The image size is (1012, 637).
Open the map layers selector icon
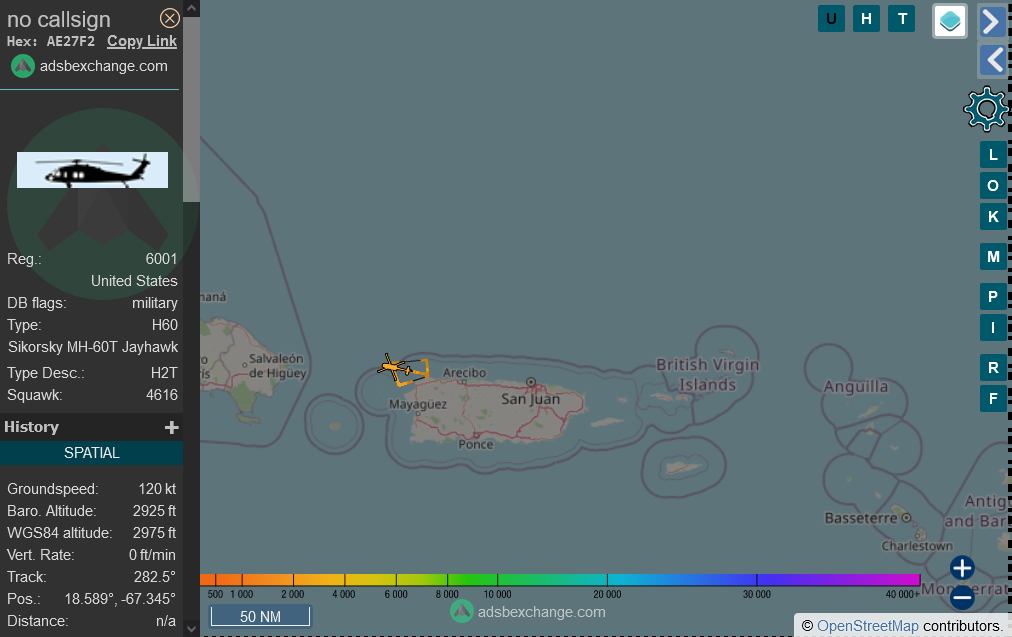(x=950, y=21)
